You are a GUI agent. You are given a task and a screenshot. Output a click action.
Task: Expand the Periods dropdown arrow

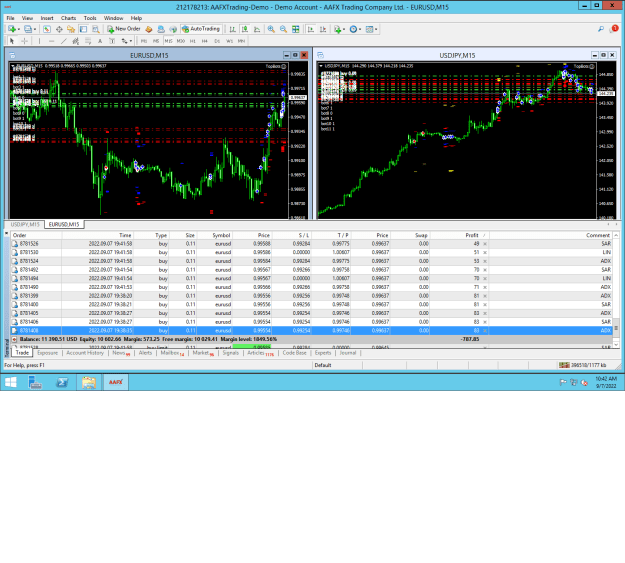360,29
